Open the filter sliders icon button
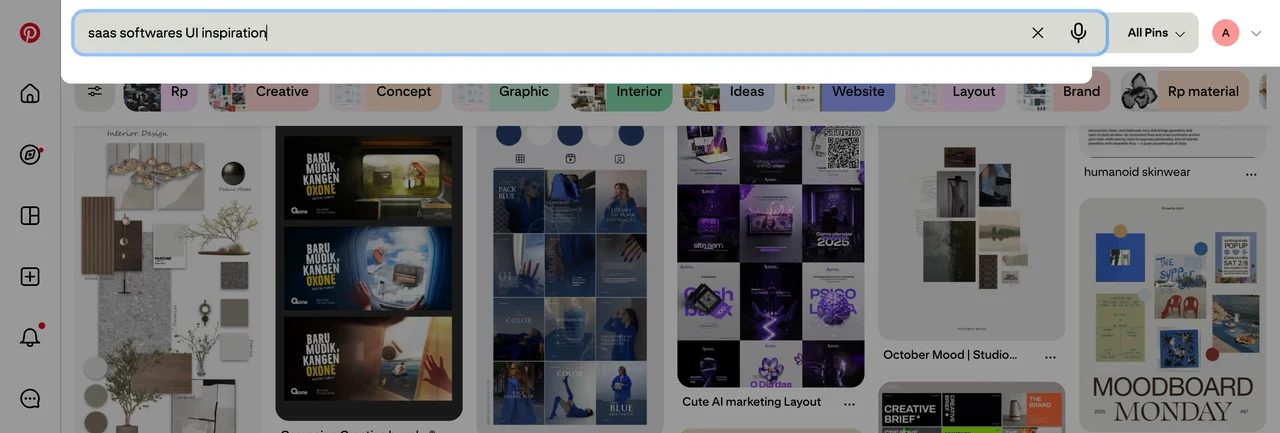1280x433 pixels. coord(95,91)
